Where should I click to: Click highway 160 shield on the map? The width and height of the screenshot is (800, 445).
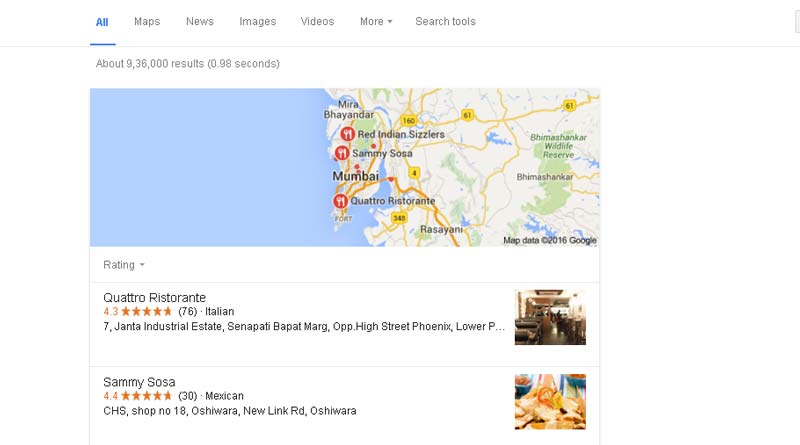point(408,121)
